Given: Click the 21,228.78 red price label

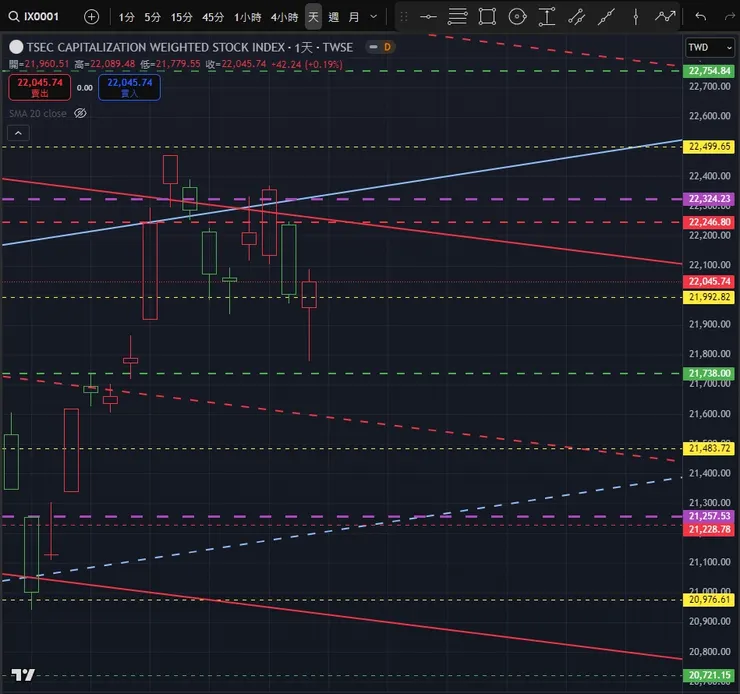Looking at the screenshot, I should pyautogui.click(x=709, y=529).
